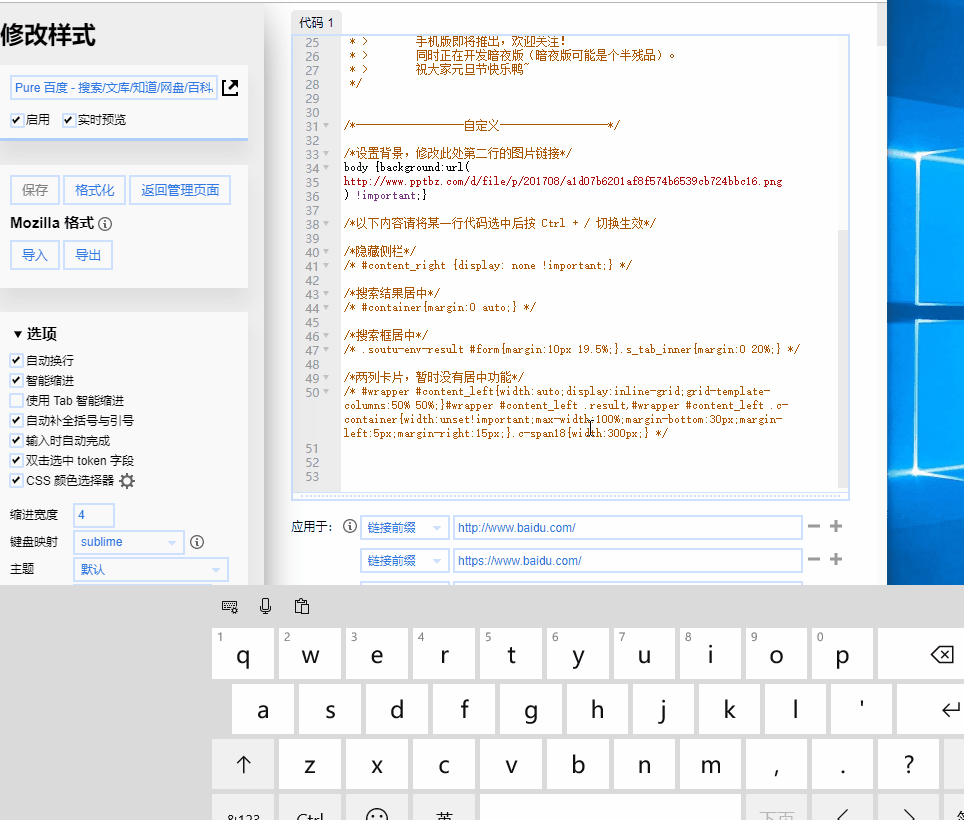
Task: Remove the http://www.baidu.com/ rule with minus
Action: [814, 527]
